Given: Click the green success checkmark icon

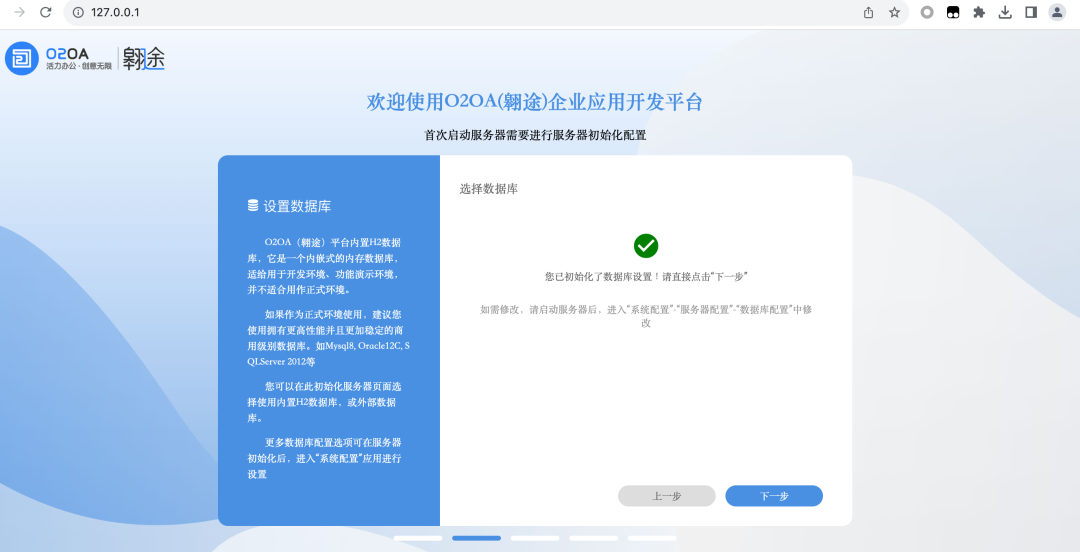Looking at the screenshot, I should point(646,246).
